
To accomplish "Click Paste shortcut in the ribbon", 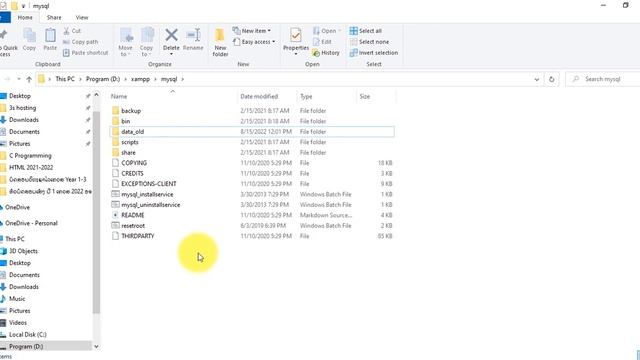I will click(x=86, y=53).
